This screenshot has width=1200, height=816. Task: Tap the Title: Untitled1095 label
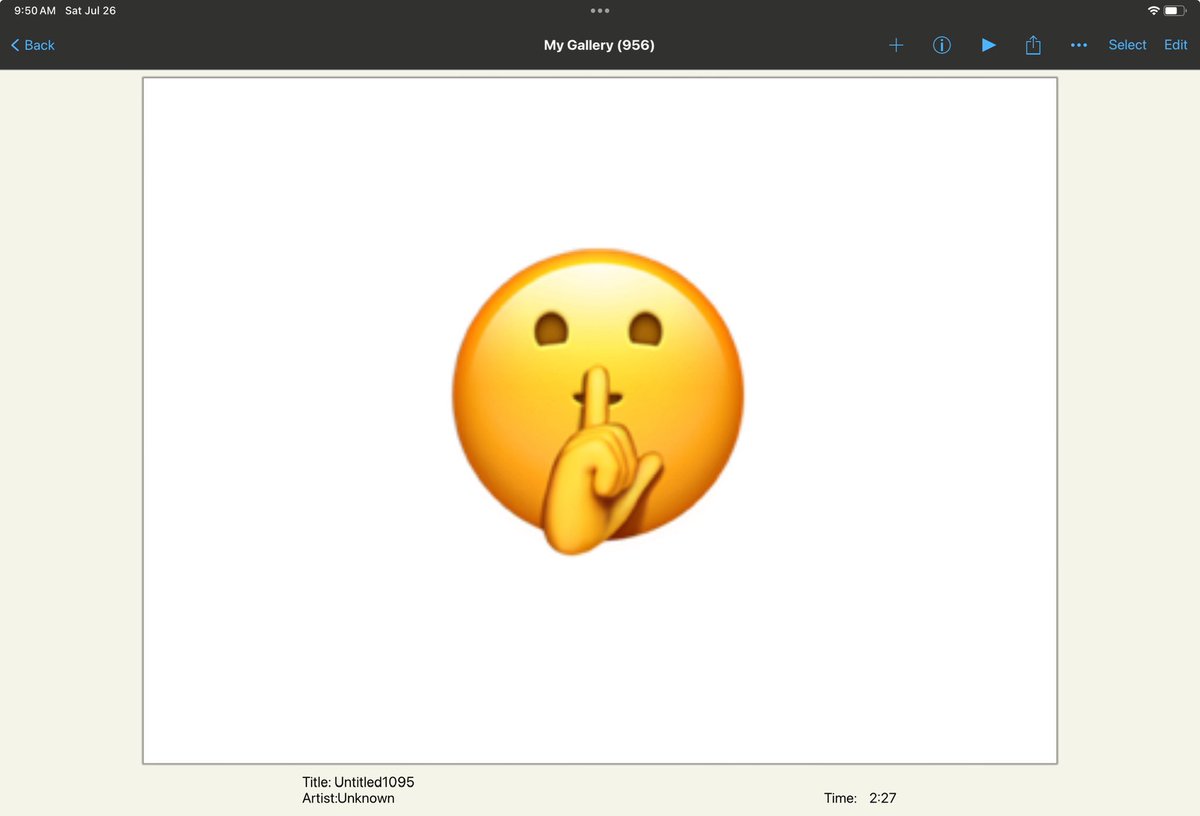click(x=358, y=782)
